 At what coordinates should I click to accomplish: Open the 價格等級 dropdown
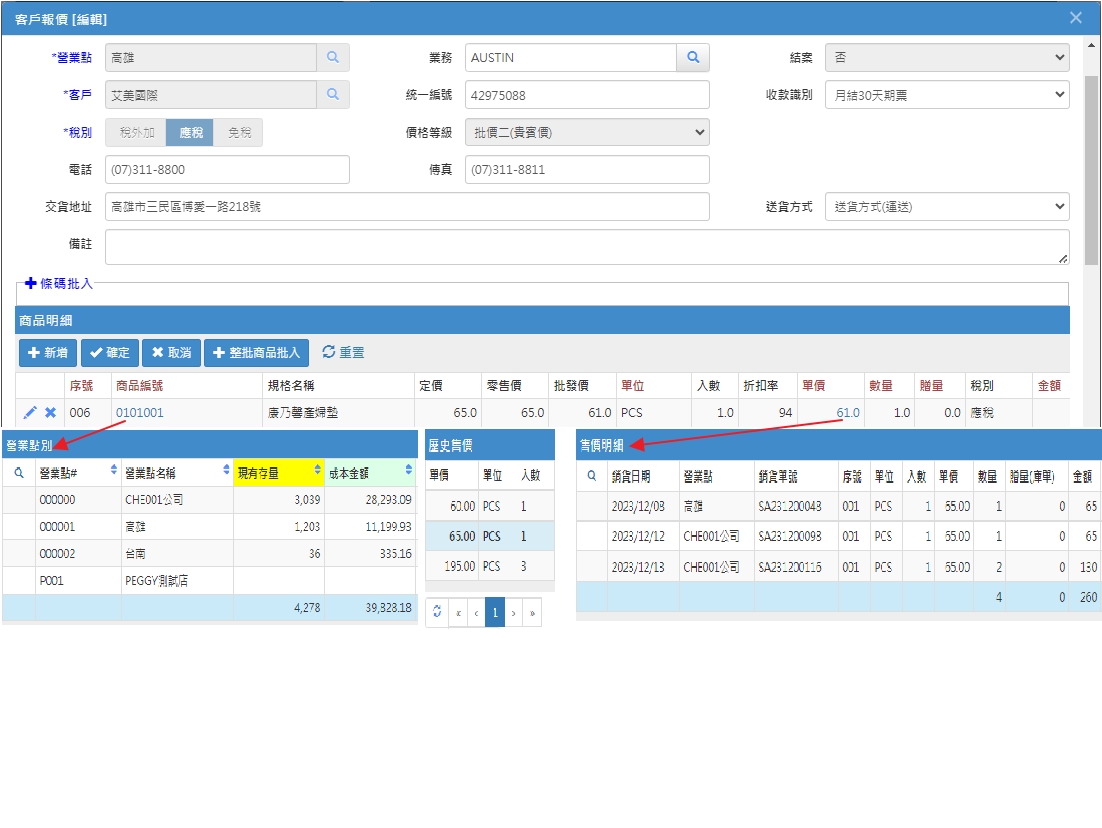pos(587,132)
